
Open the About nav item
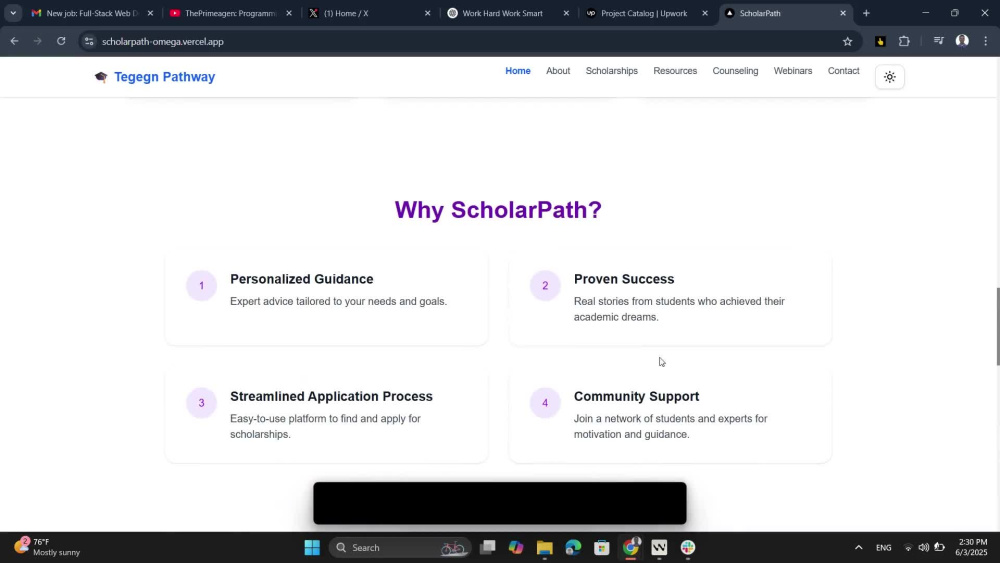pyautogui.click(x=557, y=71)
